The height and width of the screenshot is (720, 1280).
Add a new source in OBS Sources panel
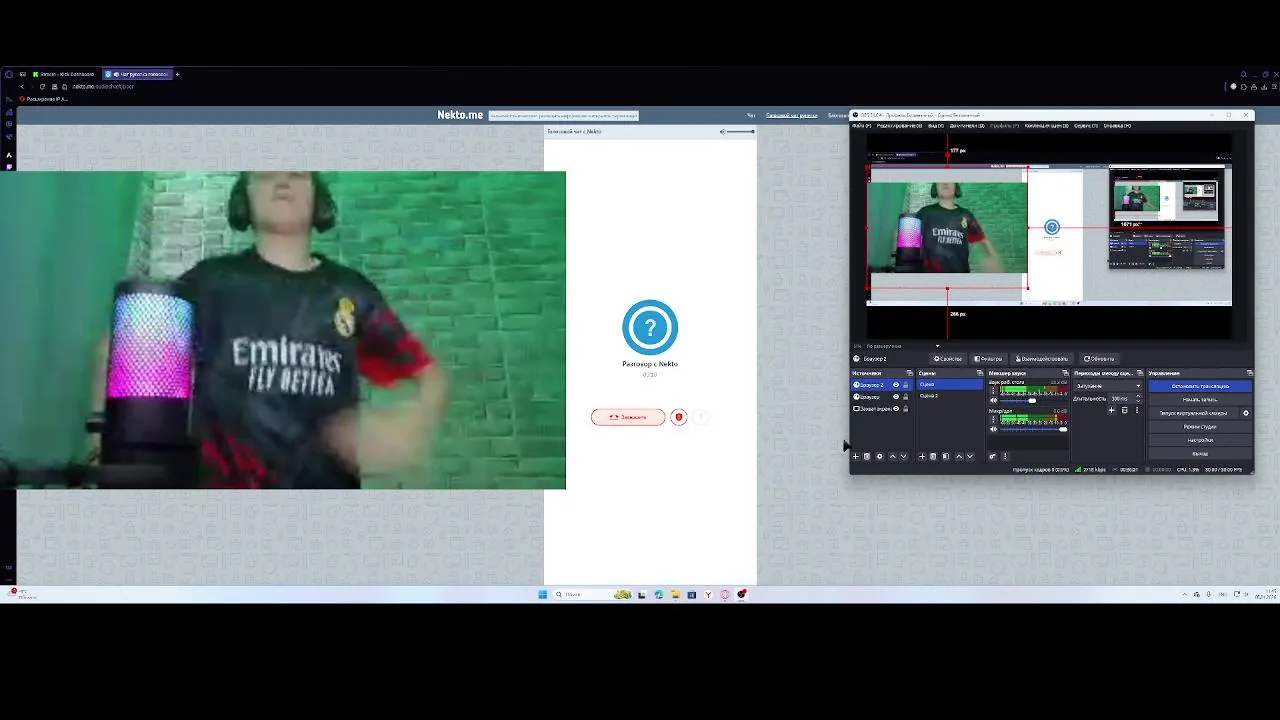856,457
